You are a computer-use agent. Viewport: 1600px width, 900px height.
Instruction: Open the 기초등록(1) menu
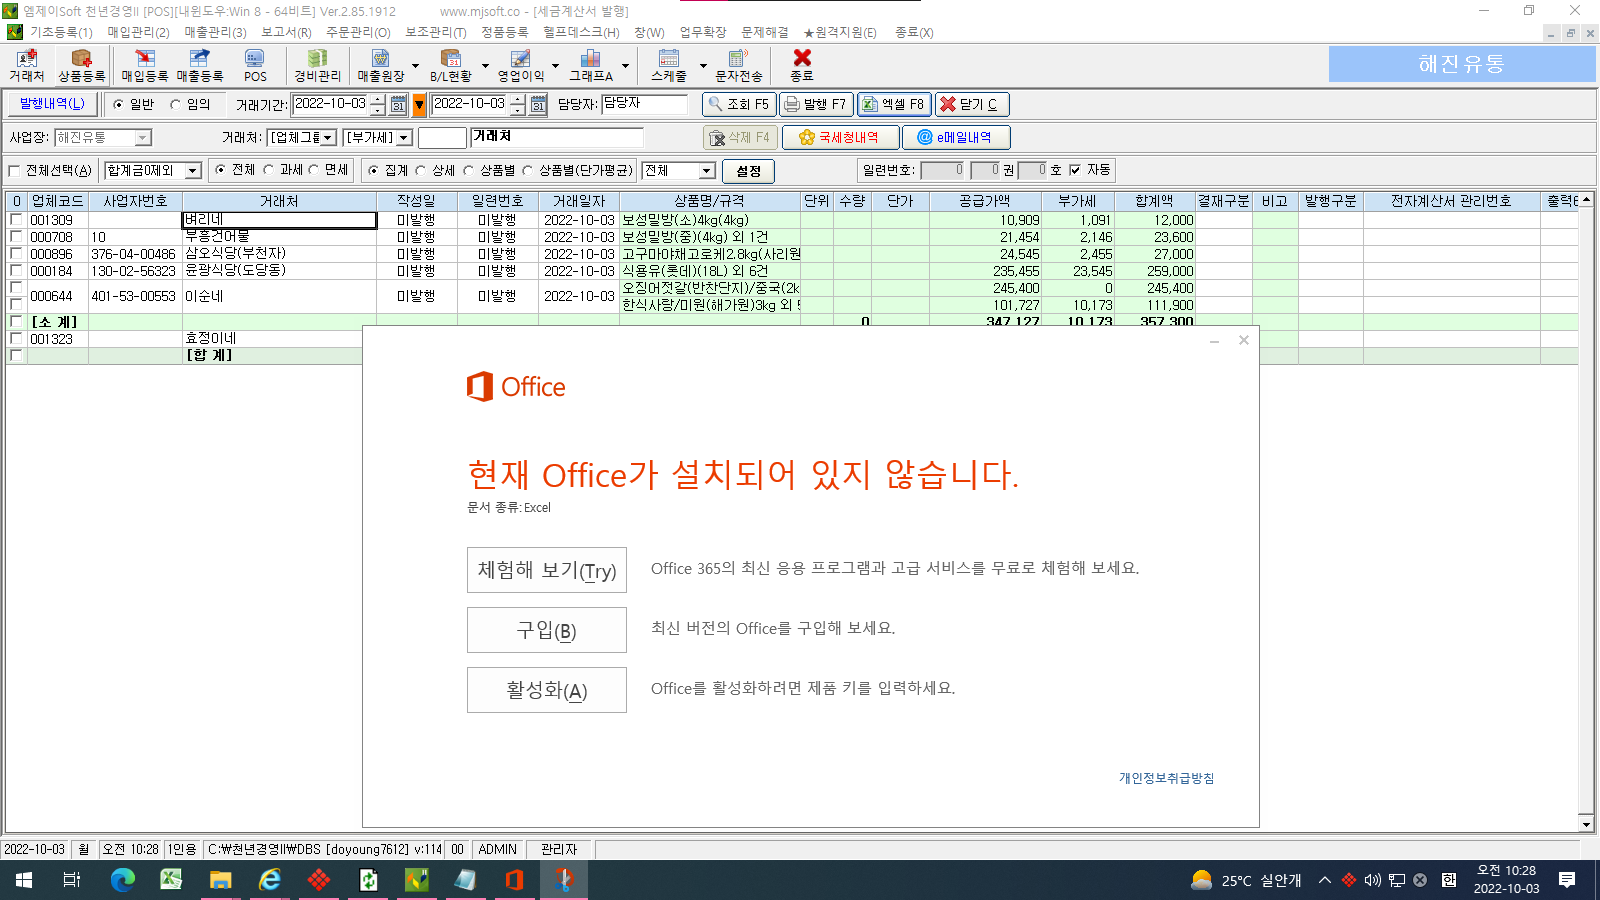click(x=61, y=32)
